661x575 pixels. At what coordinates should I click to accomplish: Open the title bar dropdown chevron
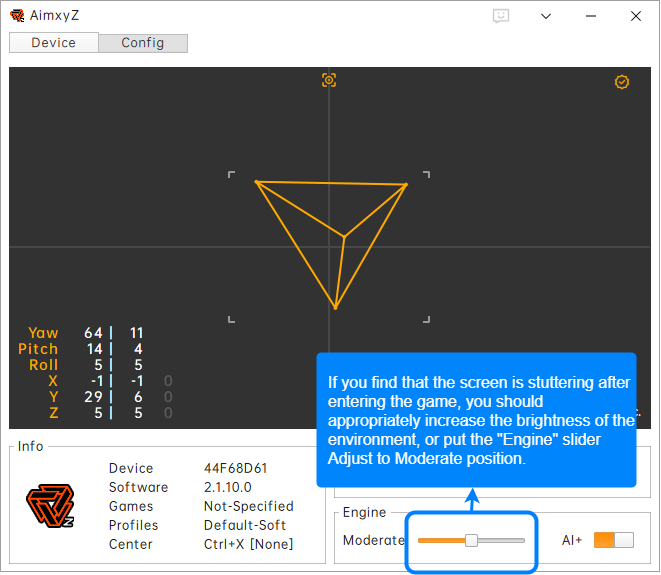pyautogui.click(x=545, y=16)
